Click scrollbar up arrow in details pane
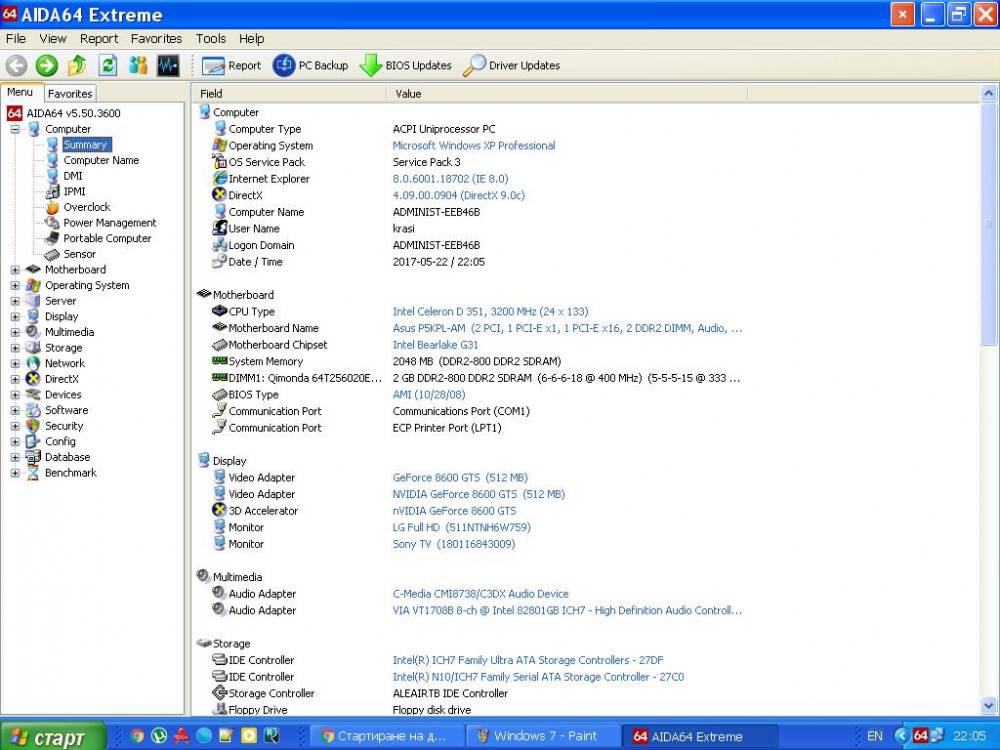This screenshot has width=1000, height=750. point(989,94)
